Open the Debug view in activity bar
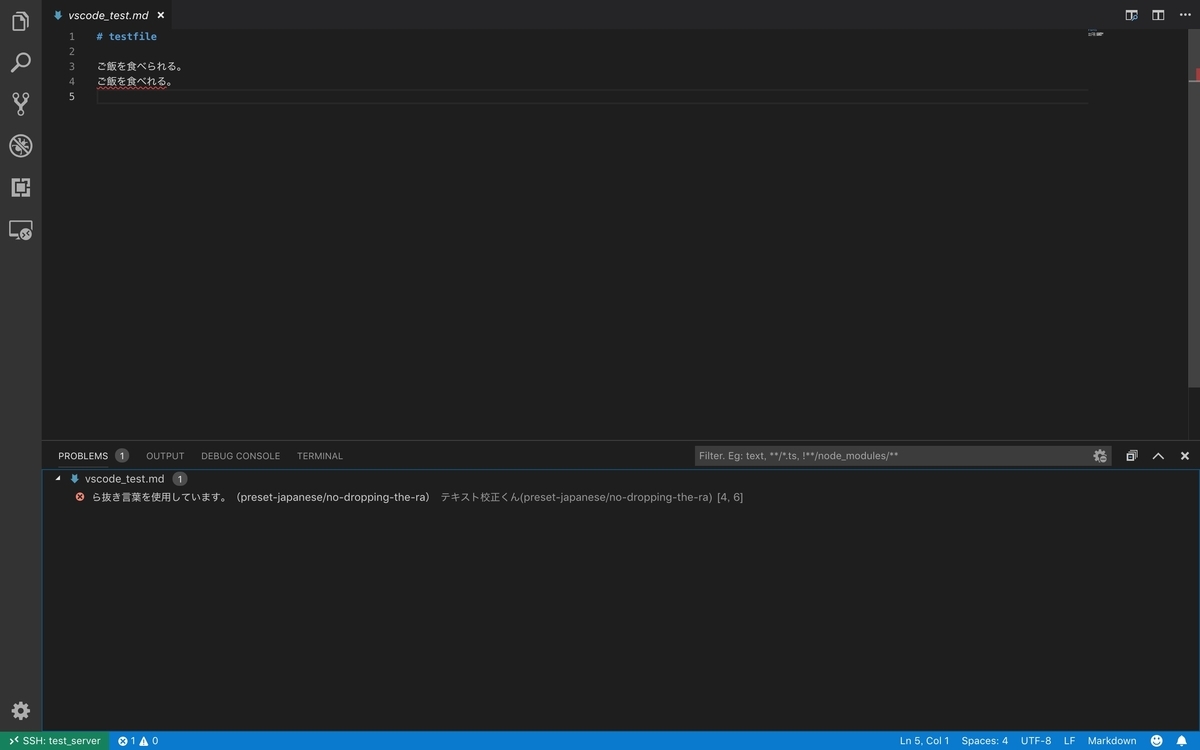This screenshot has height=750, width=1200. pos(20,146)
